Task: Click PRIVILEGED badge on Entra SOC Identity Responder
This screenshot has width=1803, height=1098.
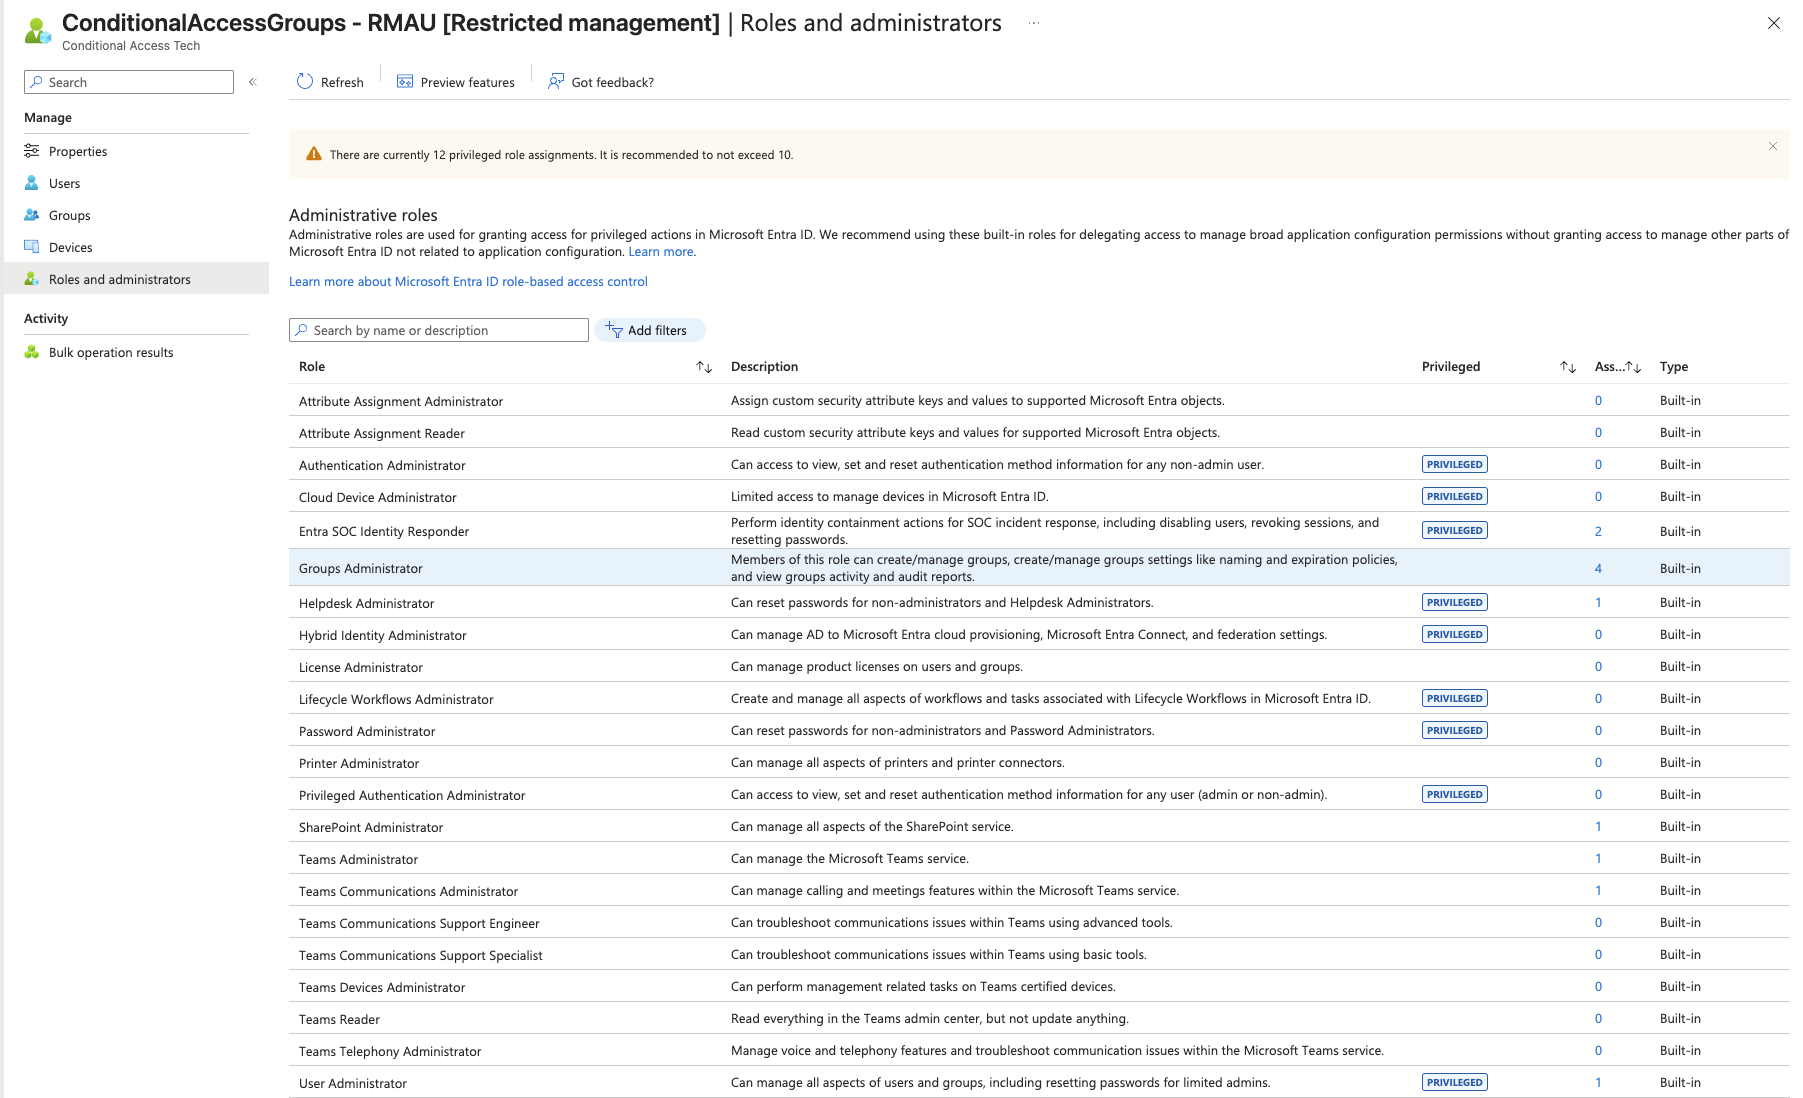Action: pyautogui.click(x=1455, y=530)
